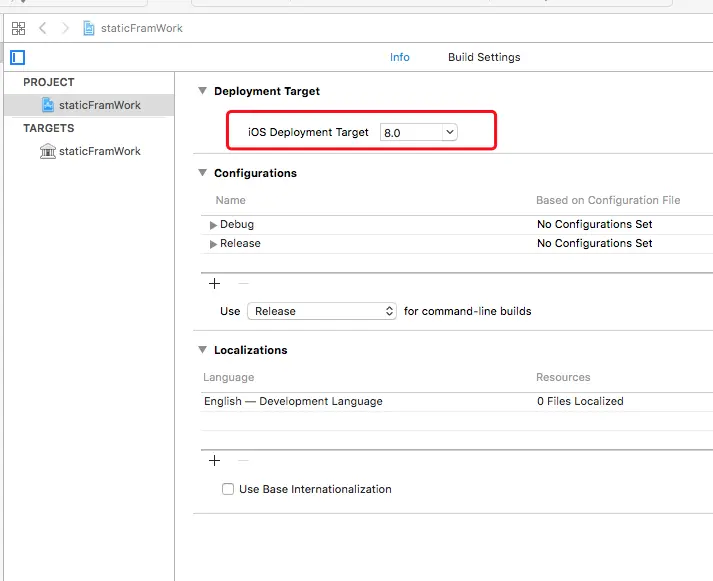Expand the Release configuration row
This screenshot has width=713, height=581.
point(213,244)
